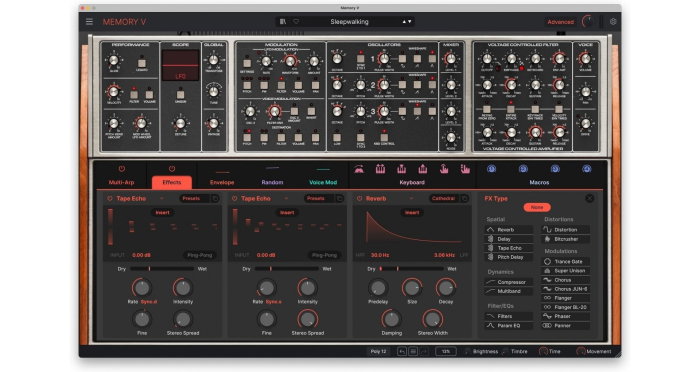Toggle Reverb effect power button
The image size is (700, 372).
[x=359, y=198]
